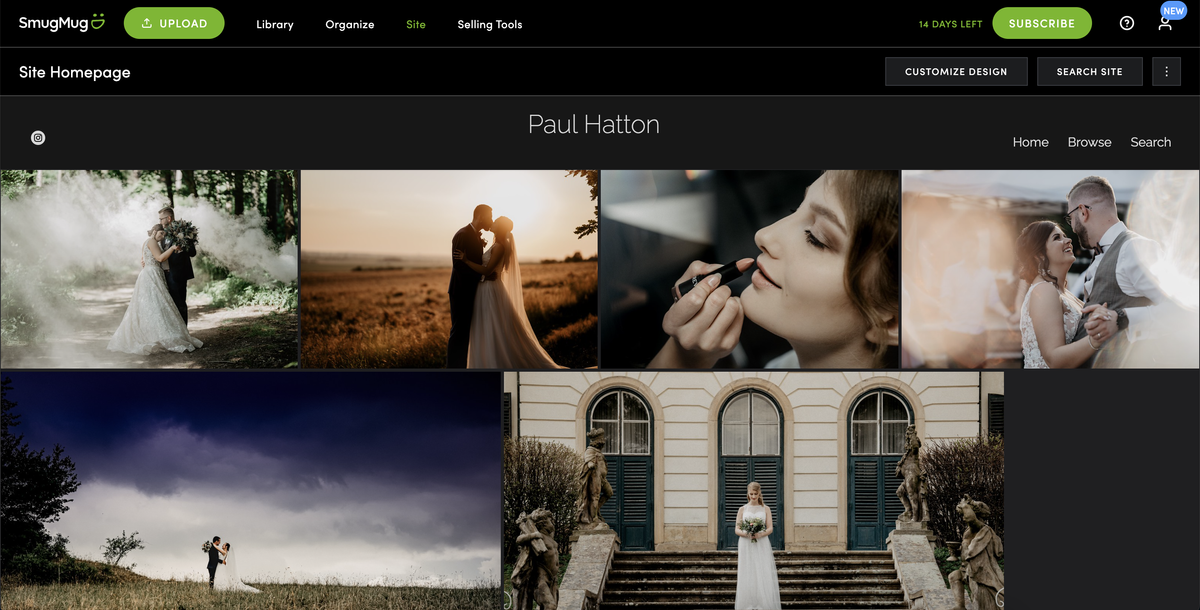1200x610 pixels.
Task: Open the Search link in site navigation
Action: 1150,142
